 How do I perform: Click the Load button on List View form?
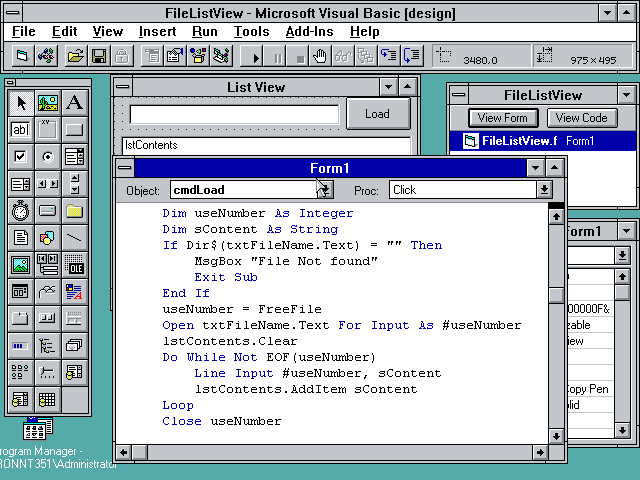(378, 114)
